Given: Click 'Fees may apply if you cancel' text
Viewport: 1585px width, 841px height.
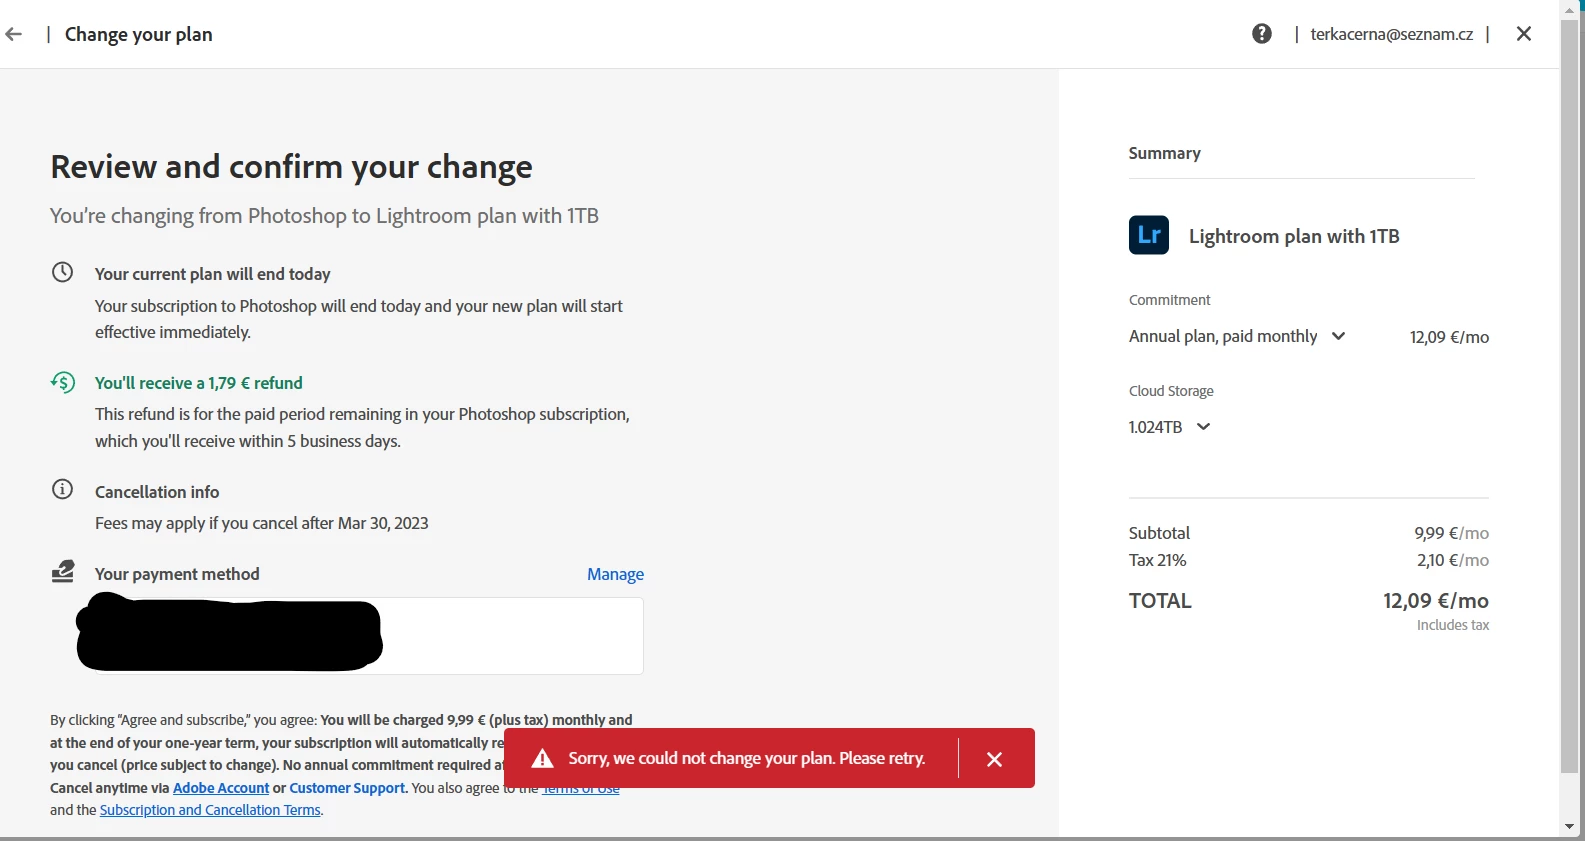Looking at the screenshot, I should pos(262,523).
